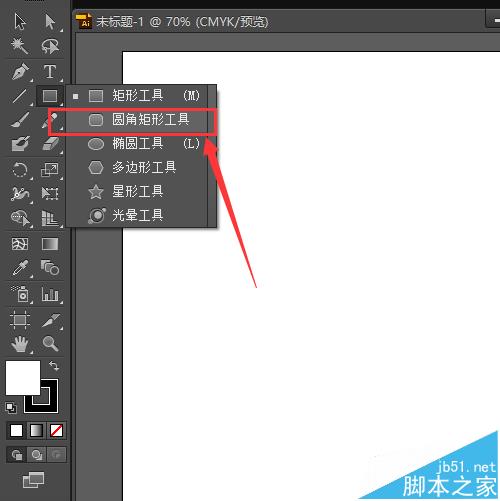This screenshot has height=501, width=500.
Task: Select the Column Graph tool
Action: tap(50, 294)
